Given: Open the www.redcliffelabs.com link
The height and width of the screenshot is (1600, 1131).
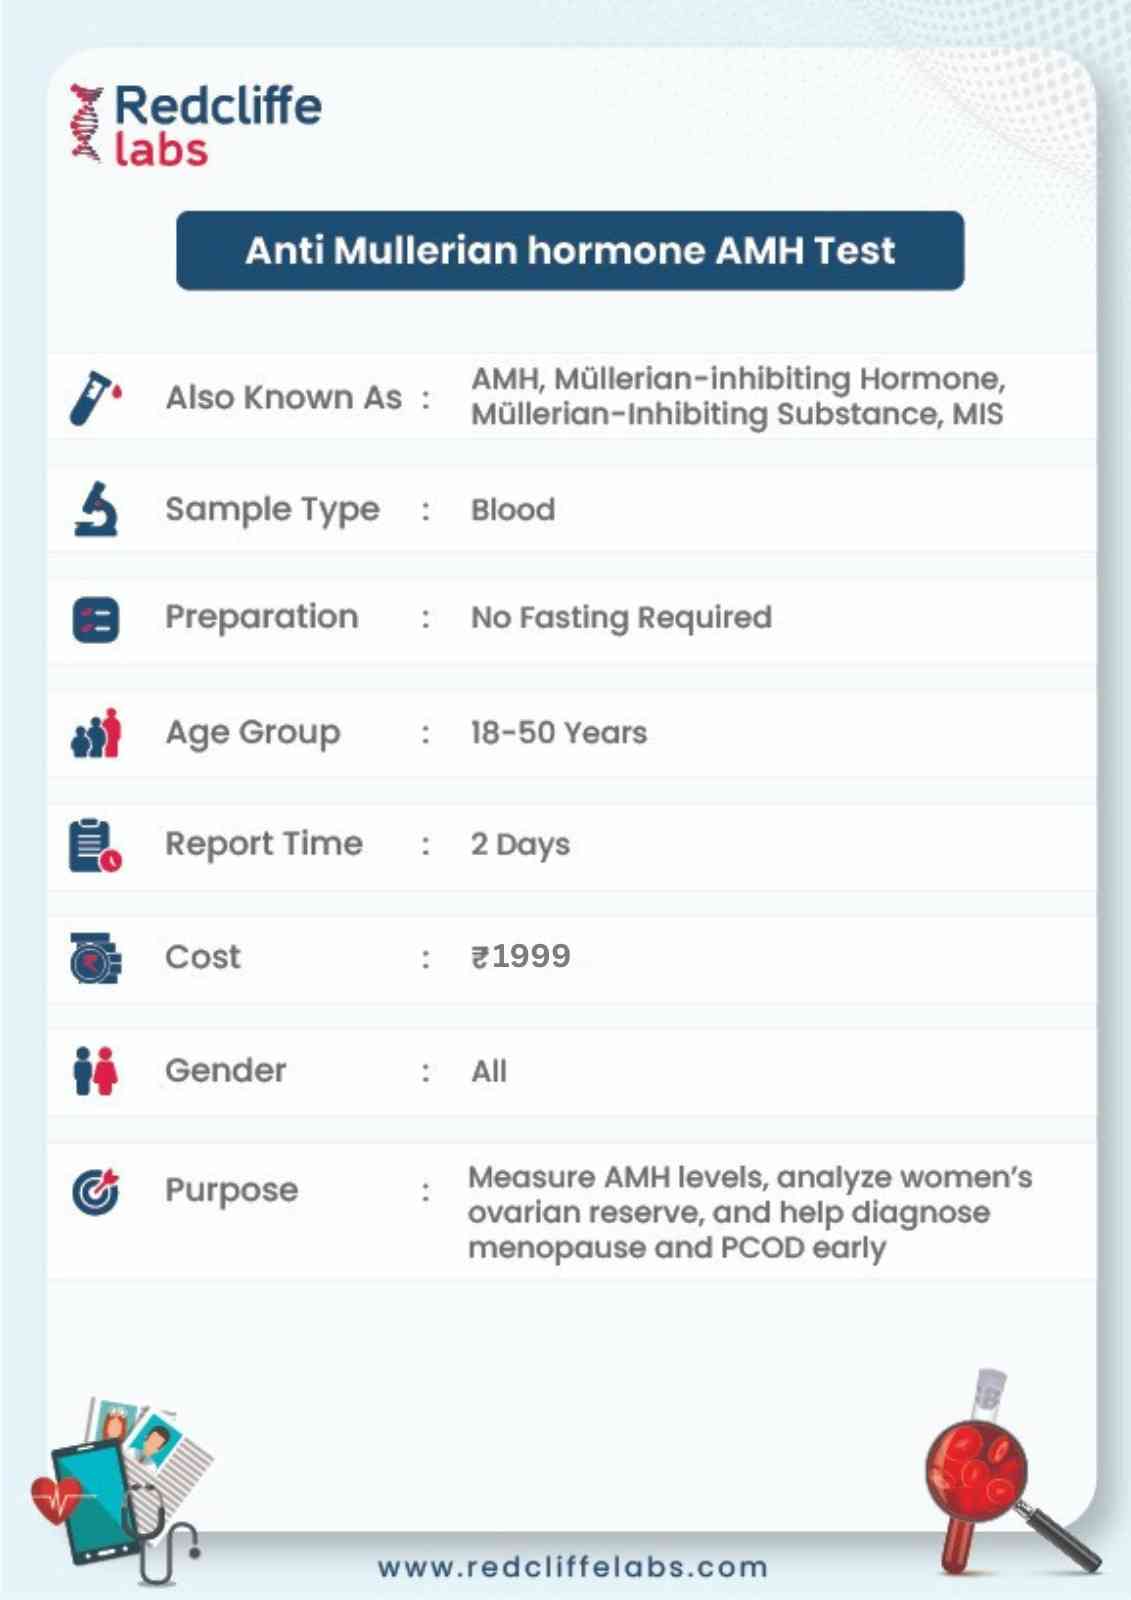Looking at the screenshot, I should pyautogui.click(x=572, y=1566).
